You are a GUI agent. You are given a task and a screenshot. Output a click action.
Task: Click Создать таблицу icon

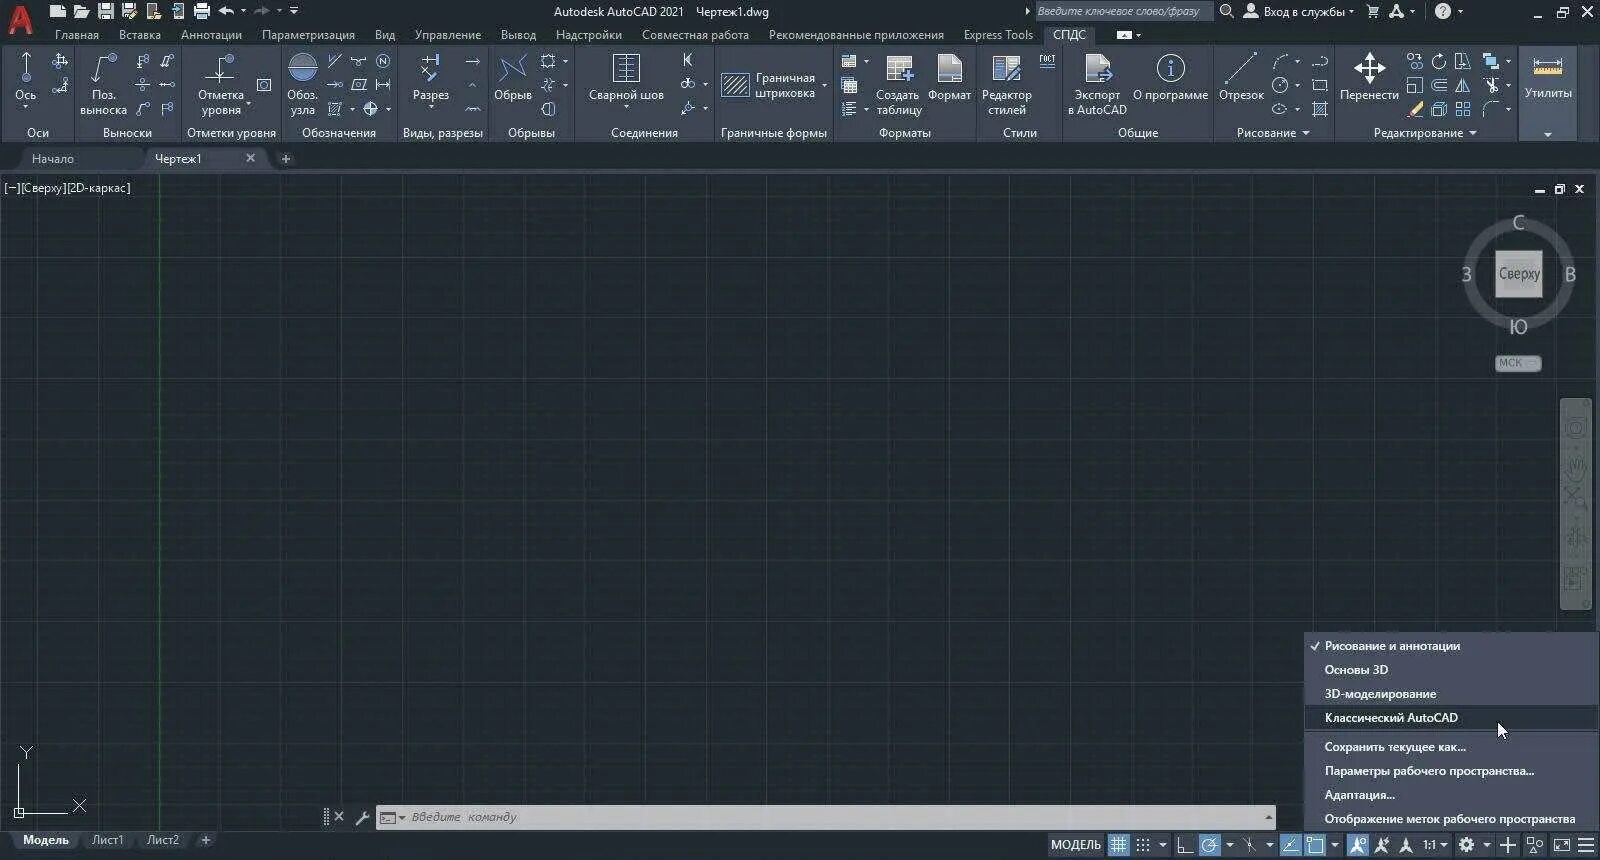pos(898,84)
